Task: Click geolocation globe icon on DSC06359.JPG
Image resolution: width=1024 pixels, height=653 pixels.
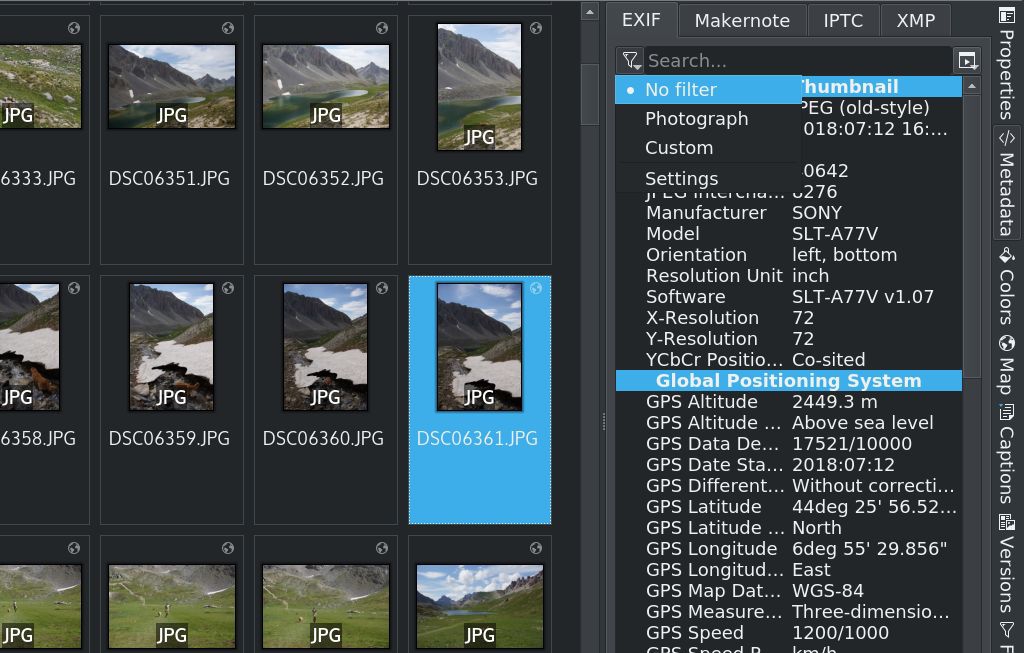Action: (x=228, y=288)
